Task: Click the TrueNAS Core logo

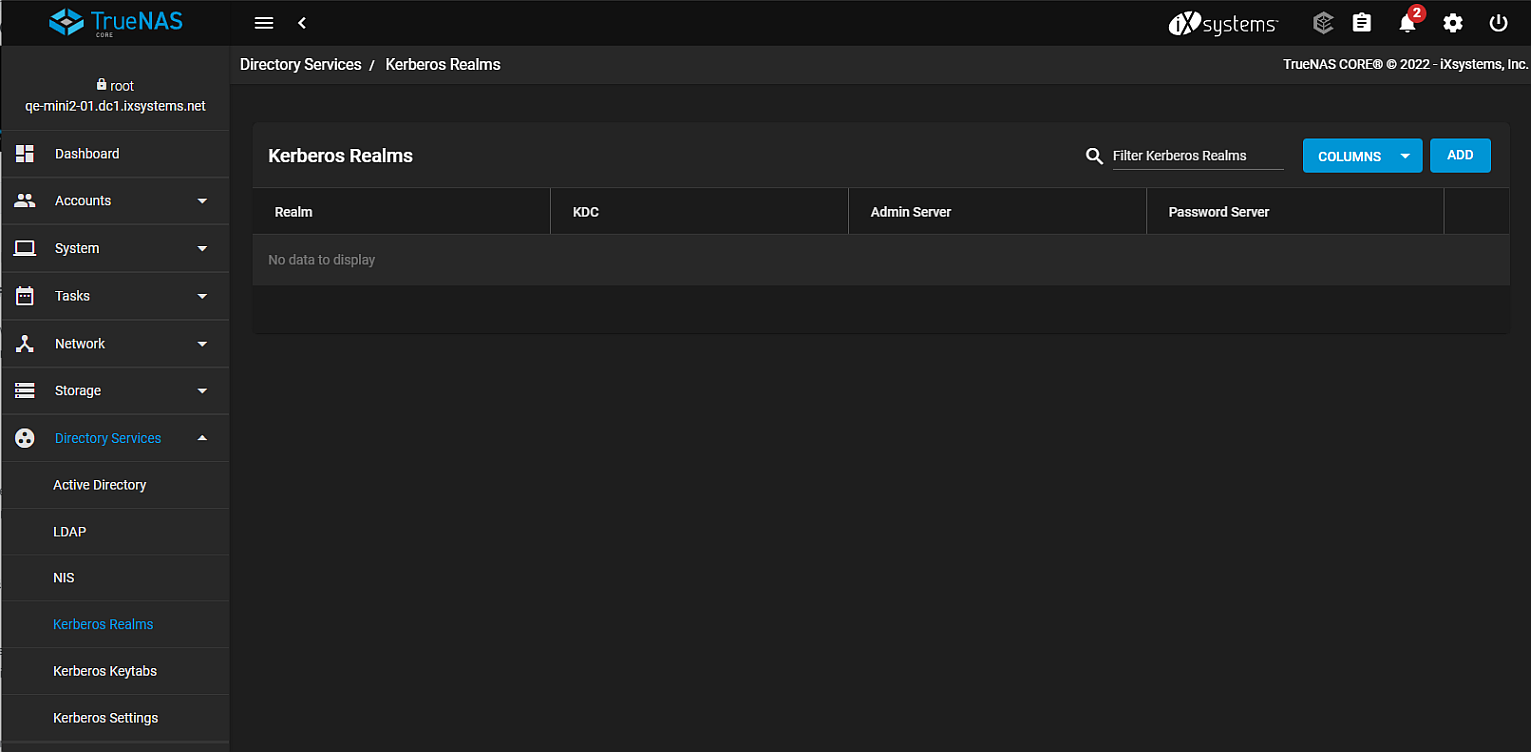Action: point(115,22)
